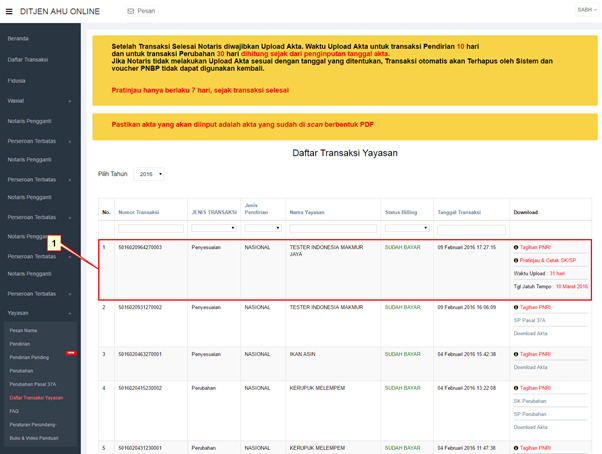Open the Pesan envelope icon
This screenshot has height=454, width=602.
(131, 11)
